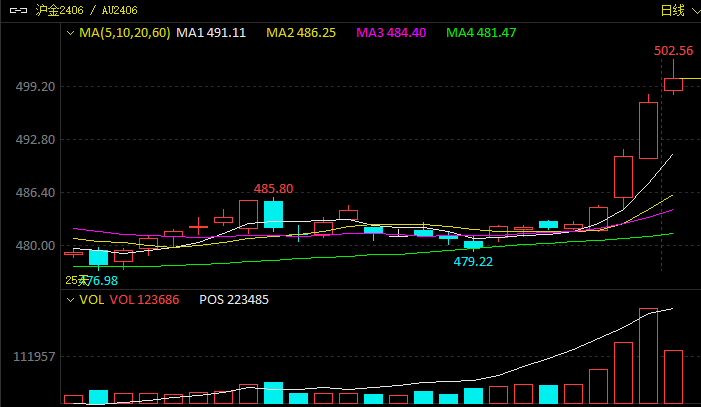This screenshot has width=701, height=407.
Task: Select the cyan candlestick above 479.22
Action: click(x=473, y=244)
